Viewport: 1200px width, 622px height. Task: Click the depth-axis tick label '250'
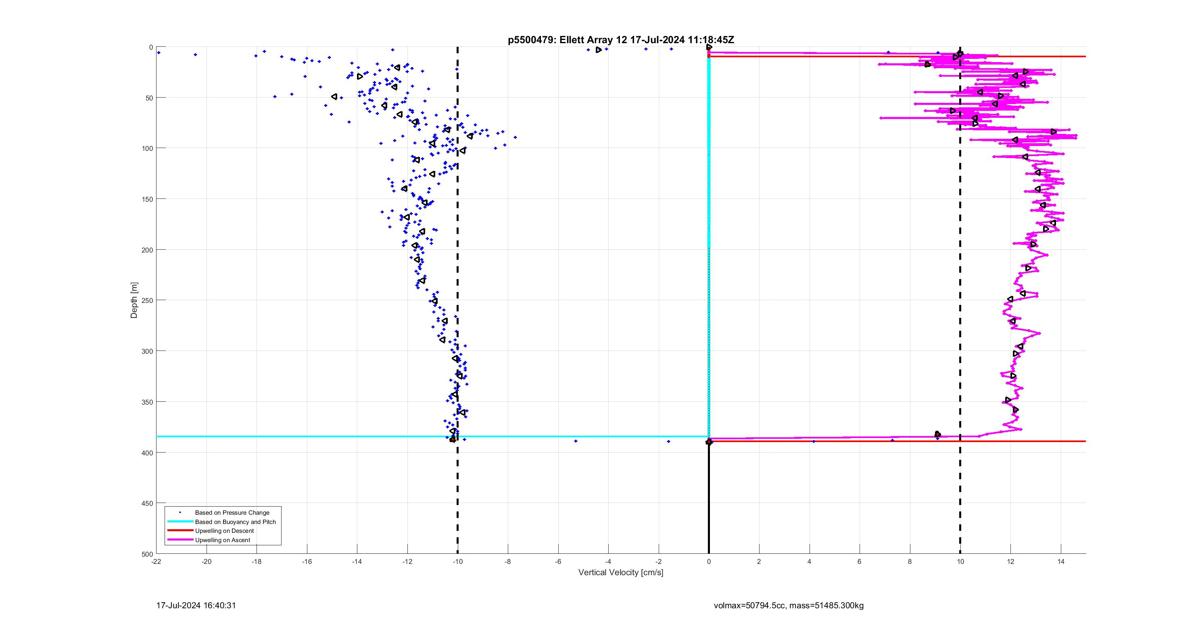146,300
